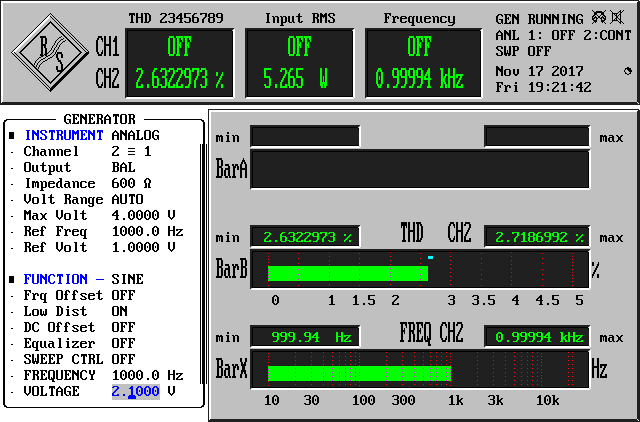This screenshot has height=422, width=640.
Task: Click the CH2 THD reading 2.6322973 %
Action: pos(179,79)
